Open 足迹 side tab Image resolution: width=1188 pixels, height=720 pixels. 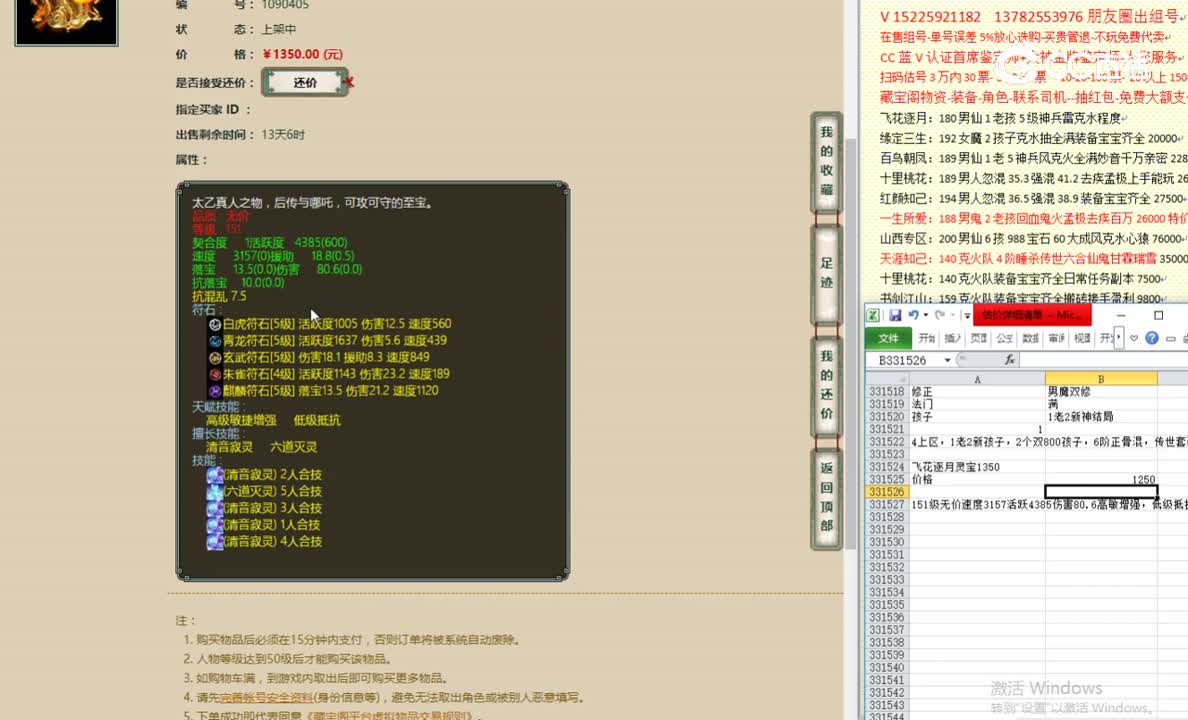pyautogui.click(x=826, y=273)
